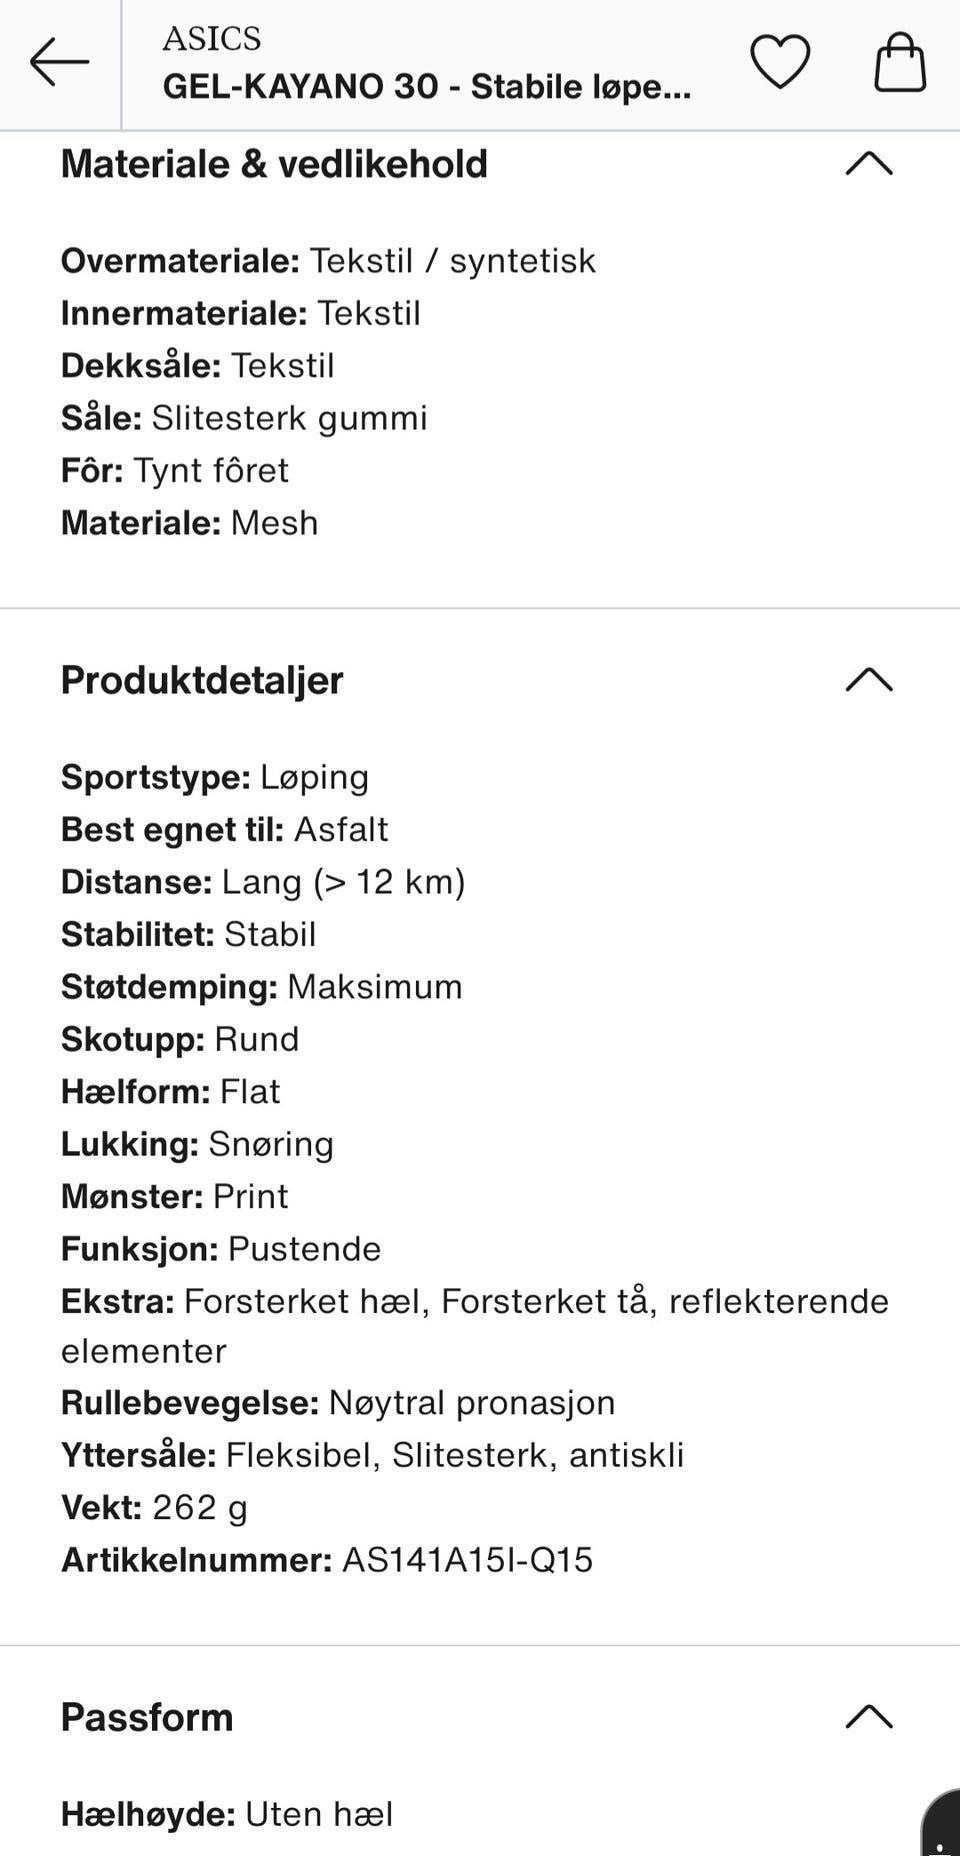Select the Sportstype Løping line

(x=215, y=777)
